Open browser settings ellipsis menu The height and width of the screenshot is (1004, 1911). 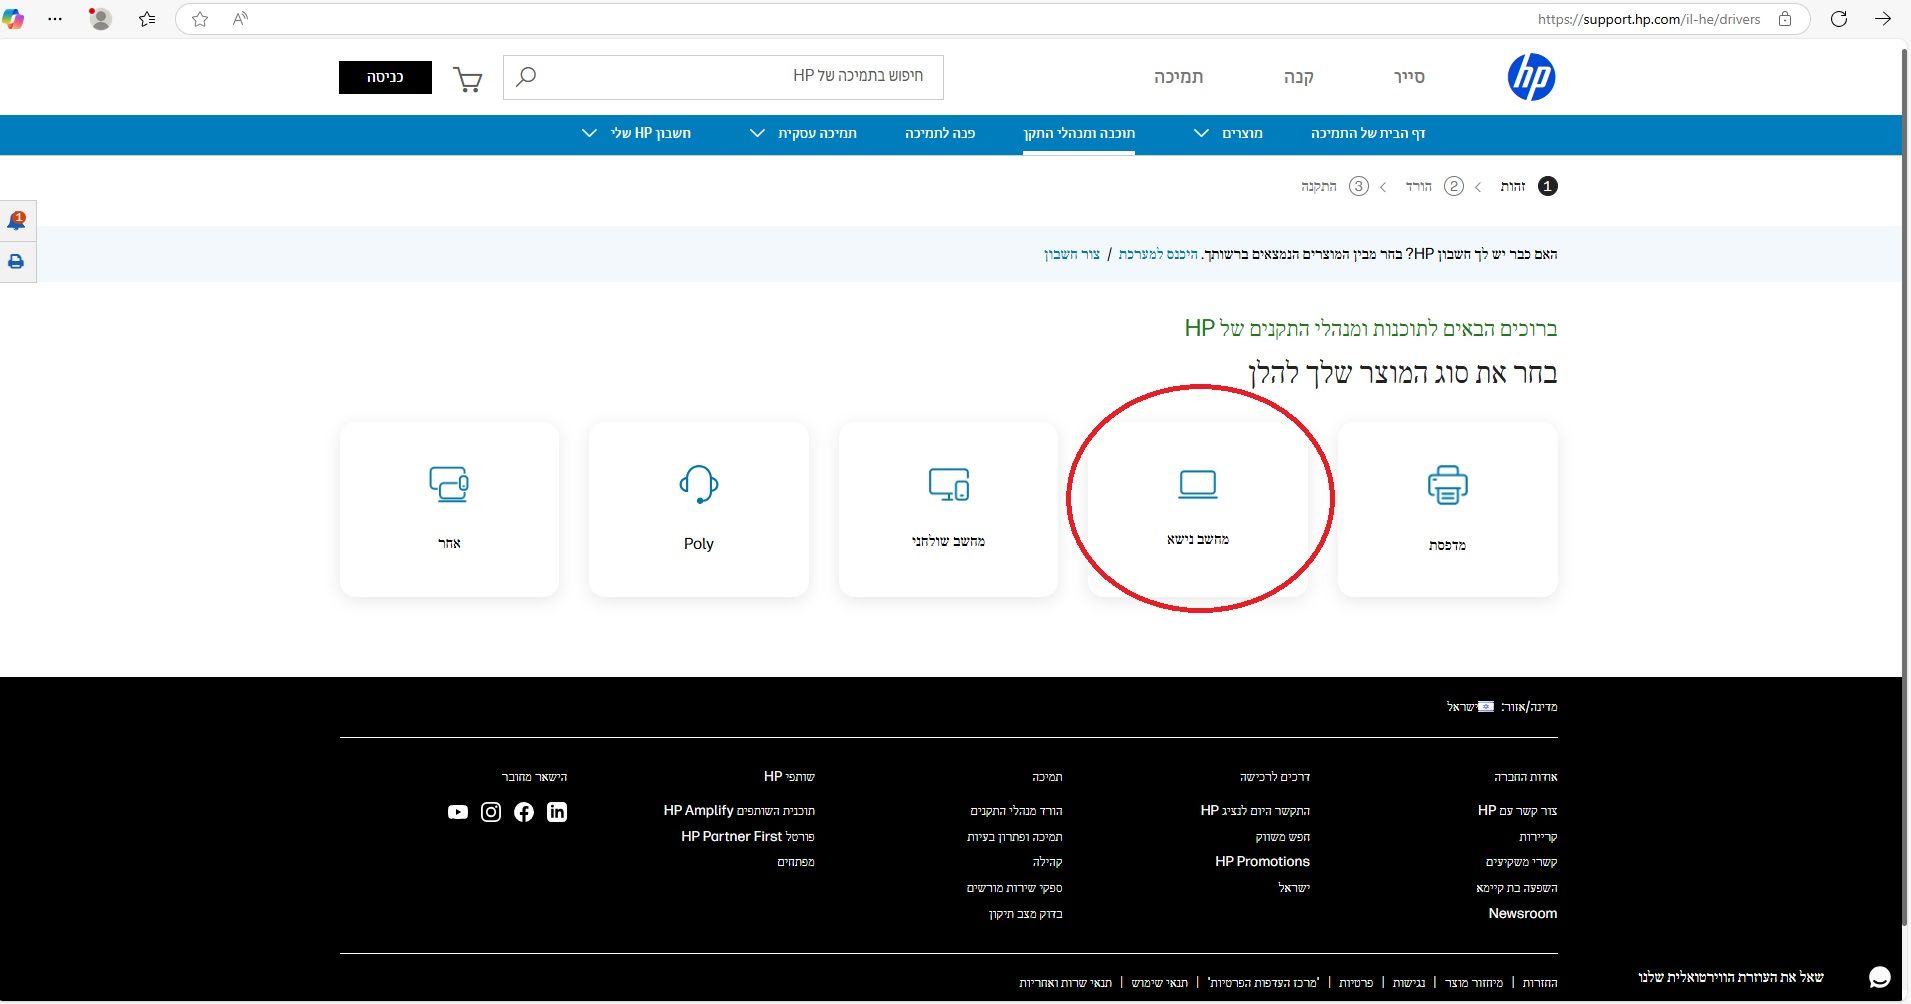[x=55, y=19]
